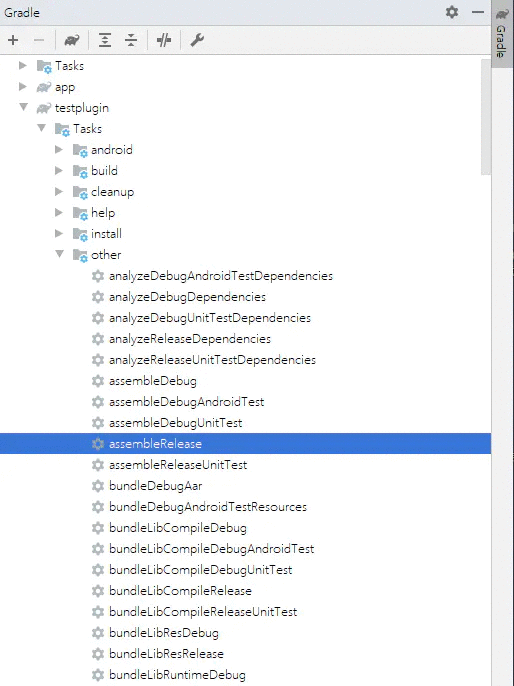This screenshot has height=686, width=514.
Task: Click the Gradle elephant Execute Task icon
Action: (x=72, y=40)
